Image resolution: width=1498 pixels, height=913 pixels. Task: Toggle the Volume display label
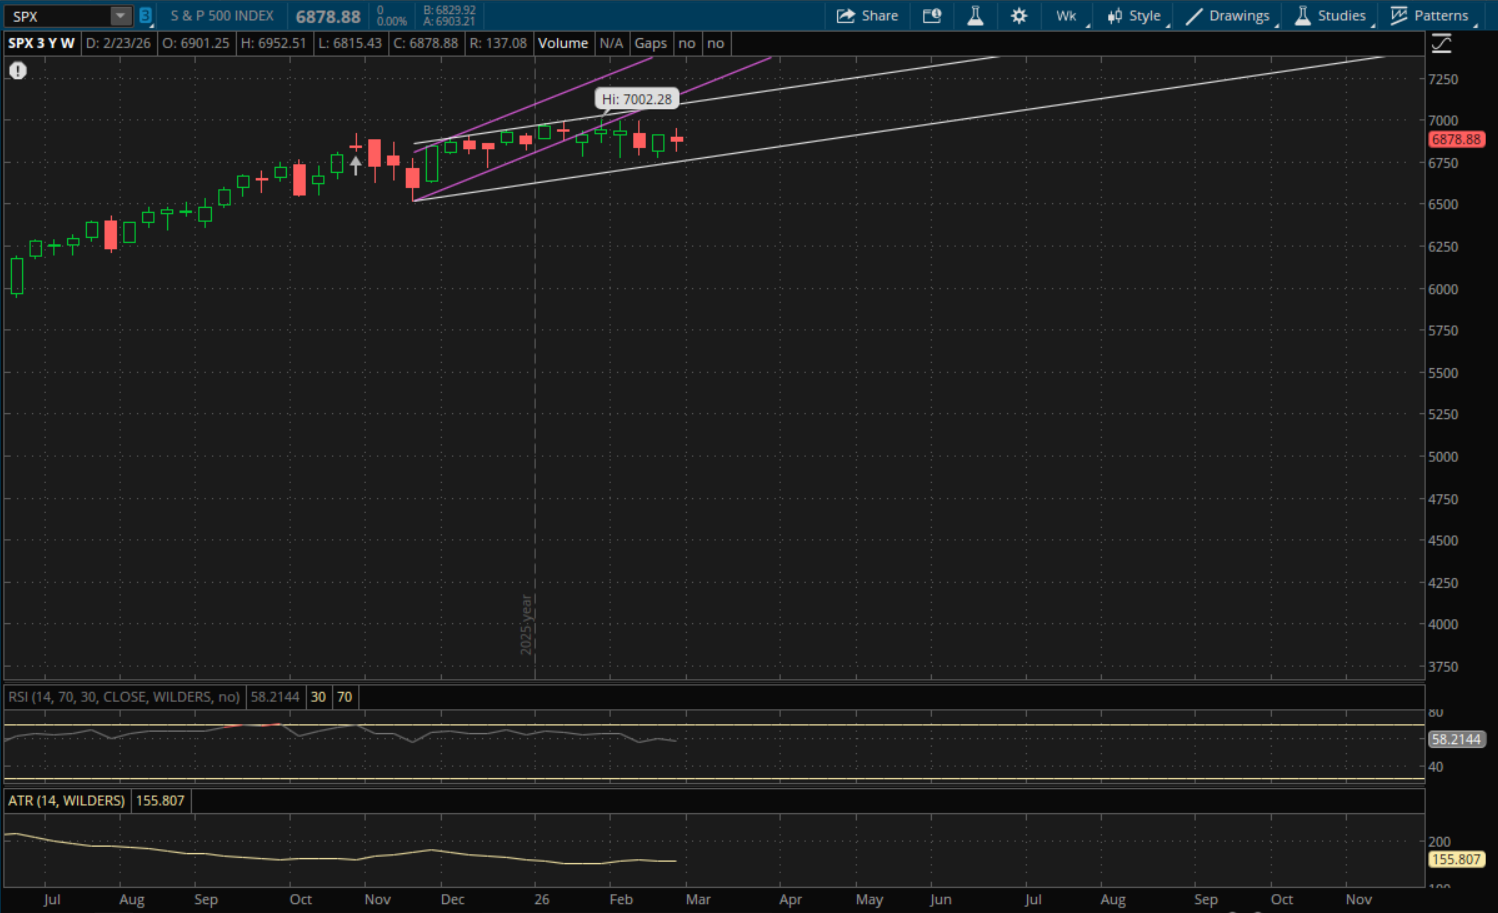[x=563, y=43]
